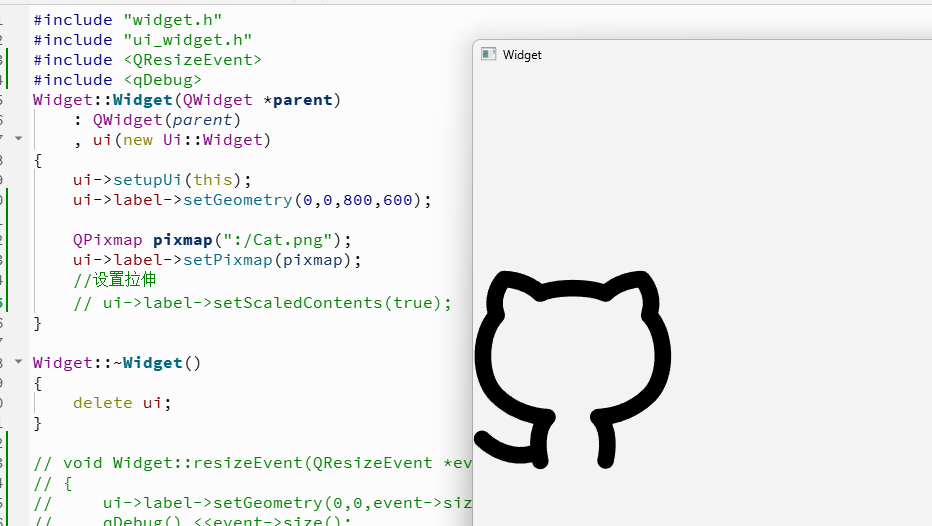This screenshot has width=932, height=526.
Task: Click the commented setGeometry(0,0,event->siz line
Action: (253, 503)
